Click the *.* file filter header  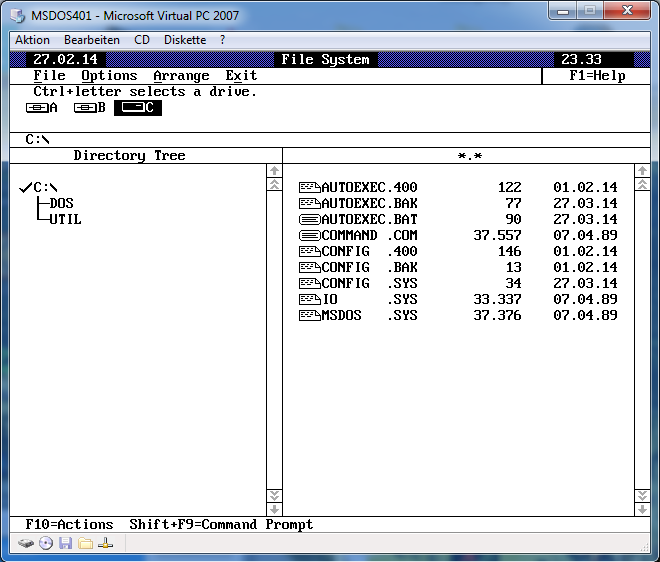coord(470,156)
